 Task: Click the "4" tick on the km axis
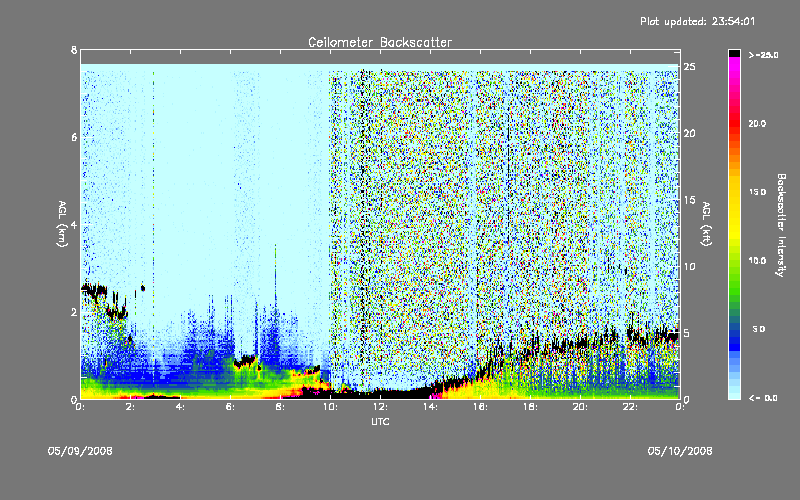coord(74,225)
